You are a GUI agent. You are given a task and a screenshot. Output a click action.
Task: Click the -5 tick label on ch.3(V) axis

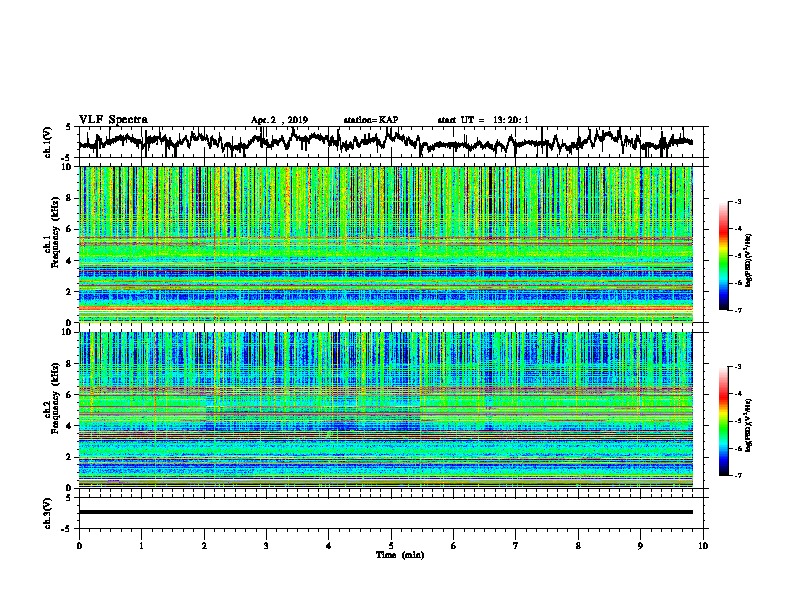67,529
